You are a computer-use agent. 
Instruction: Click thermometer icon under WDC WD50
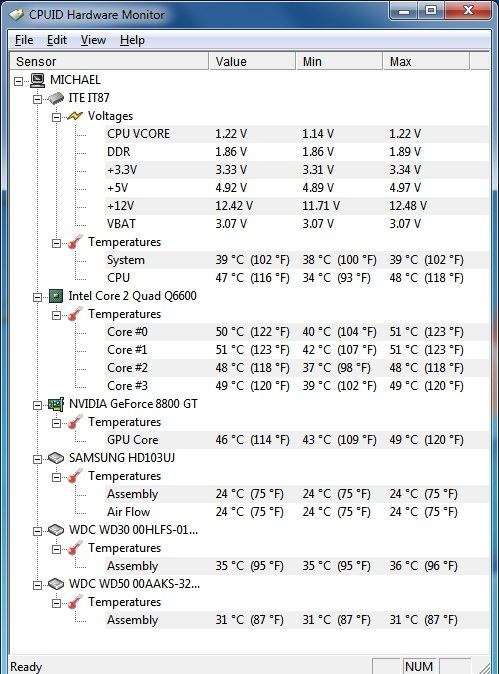(x=75, y=602)
